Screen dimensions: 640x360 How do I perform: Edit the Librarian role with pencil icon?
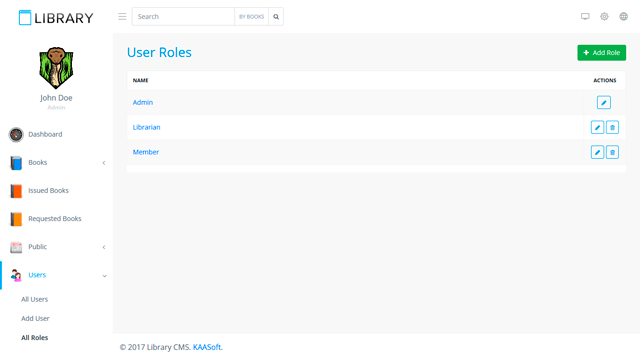597,127
